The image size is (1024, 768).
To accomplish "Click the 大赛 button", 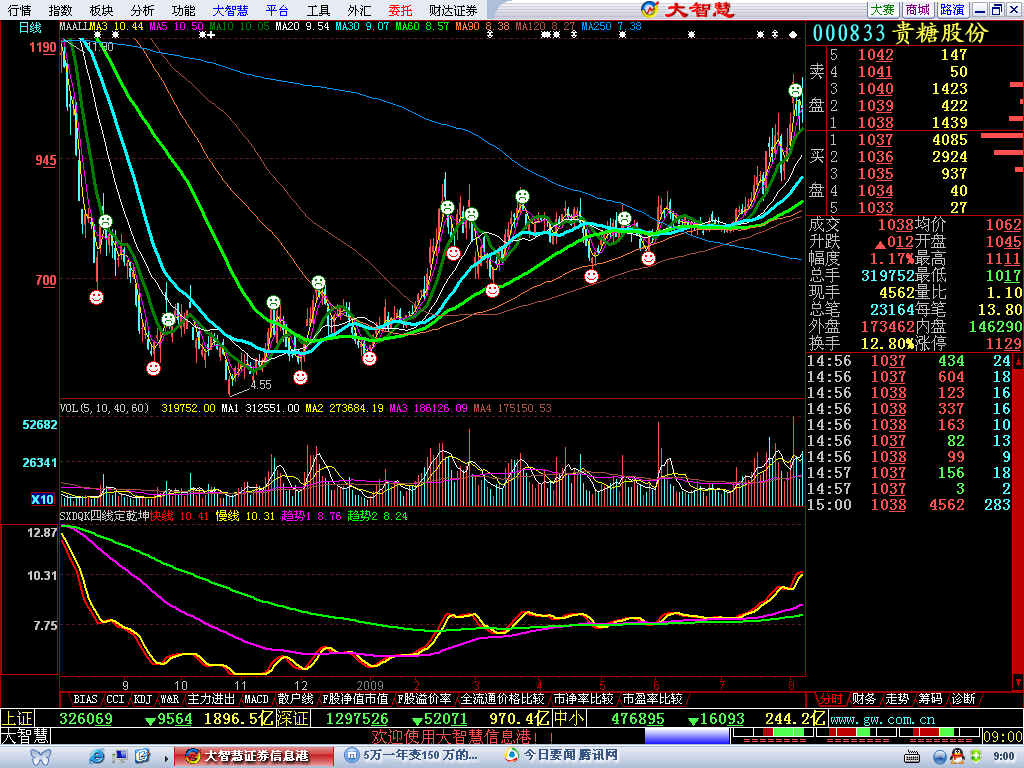I will [x=883, y=10].
